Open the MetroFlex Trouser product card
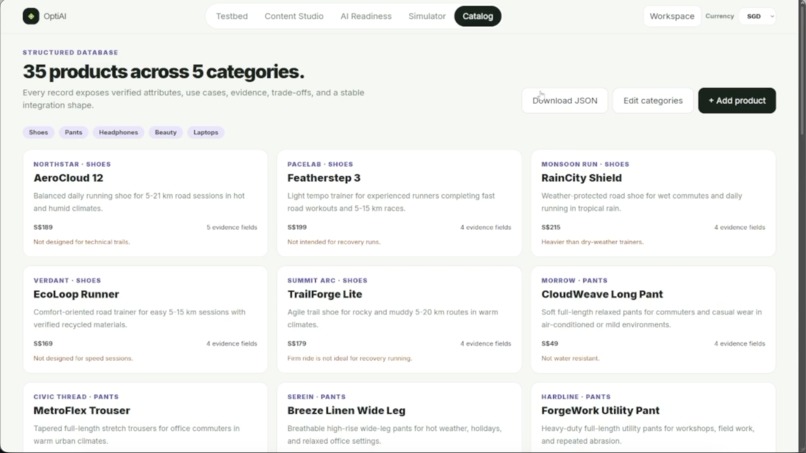The width and height of the screenshot is (806, 453). (x=145, y=418)
